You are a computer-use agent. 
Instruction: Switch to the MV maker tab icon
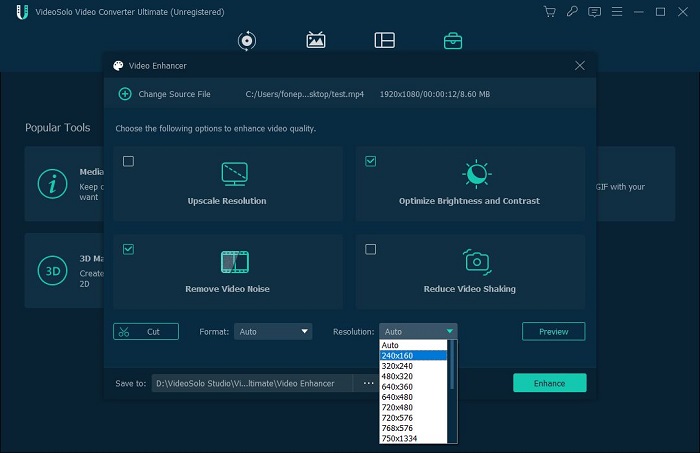(316, 40)
